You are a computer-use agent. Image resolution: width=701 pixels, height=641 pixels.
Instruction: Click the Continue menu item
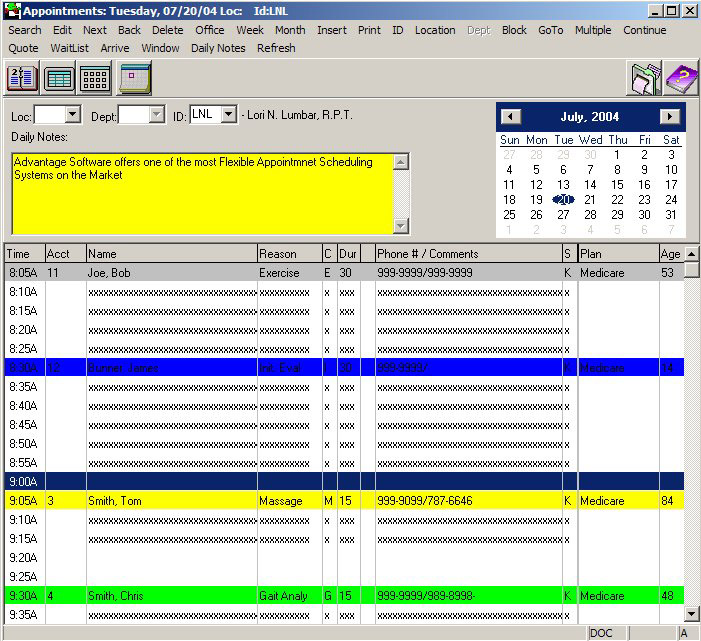645,30
